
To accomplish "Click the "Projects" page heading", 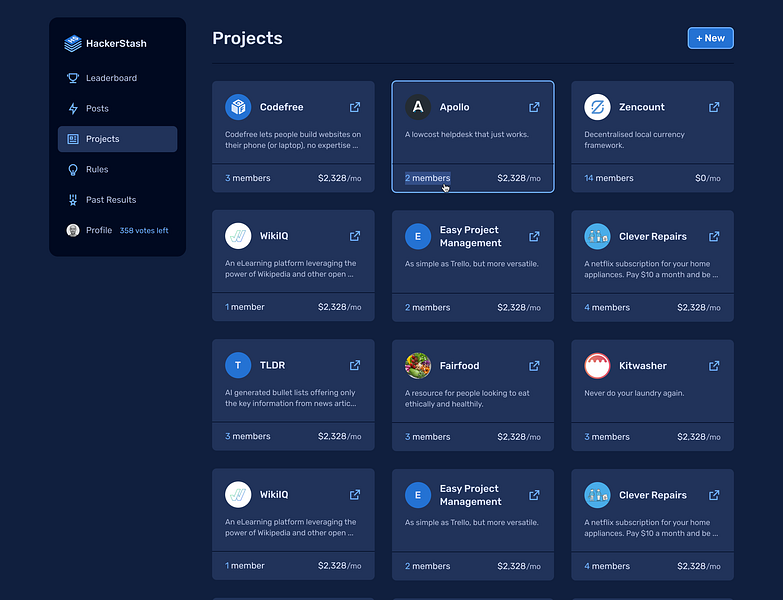I will (x=247, y=38).
